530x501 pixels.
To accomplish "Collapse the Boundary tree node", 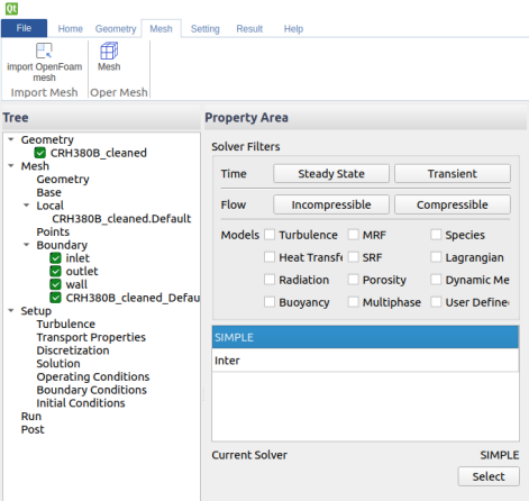I will click(x=26, y=245).
